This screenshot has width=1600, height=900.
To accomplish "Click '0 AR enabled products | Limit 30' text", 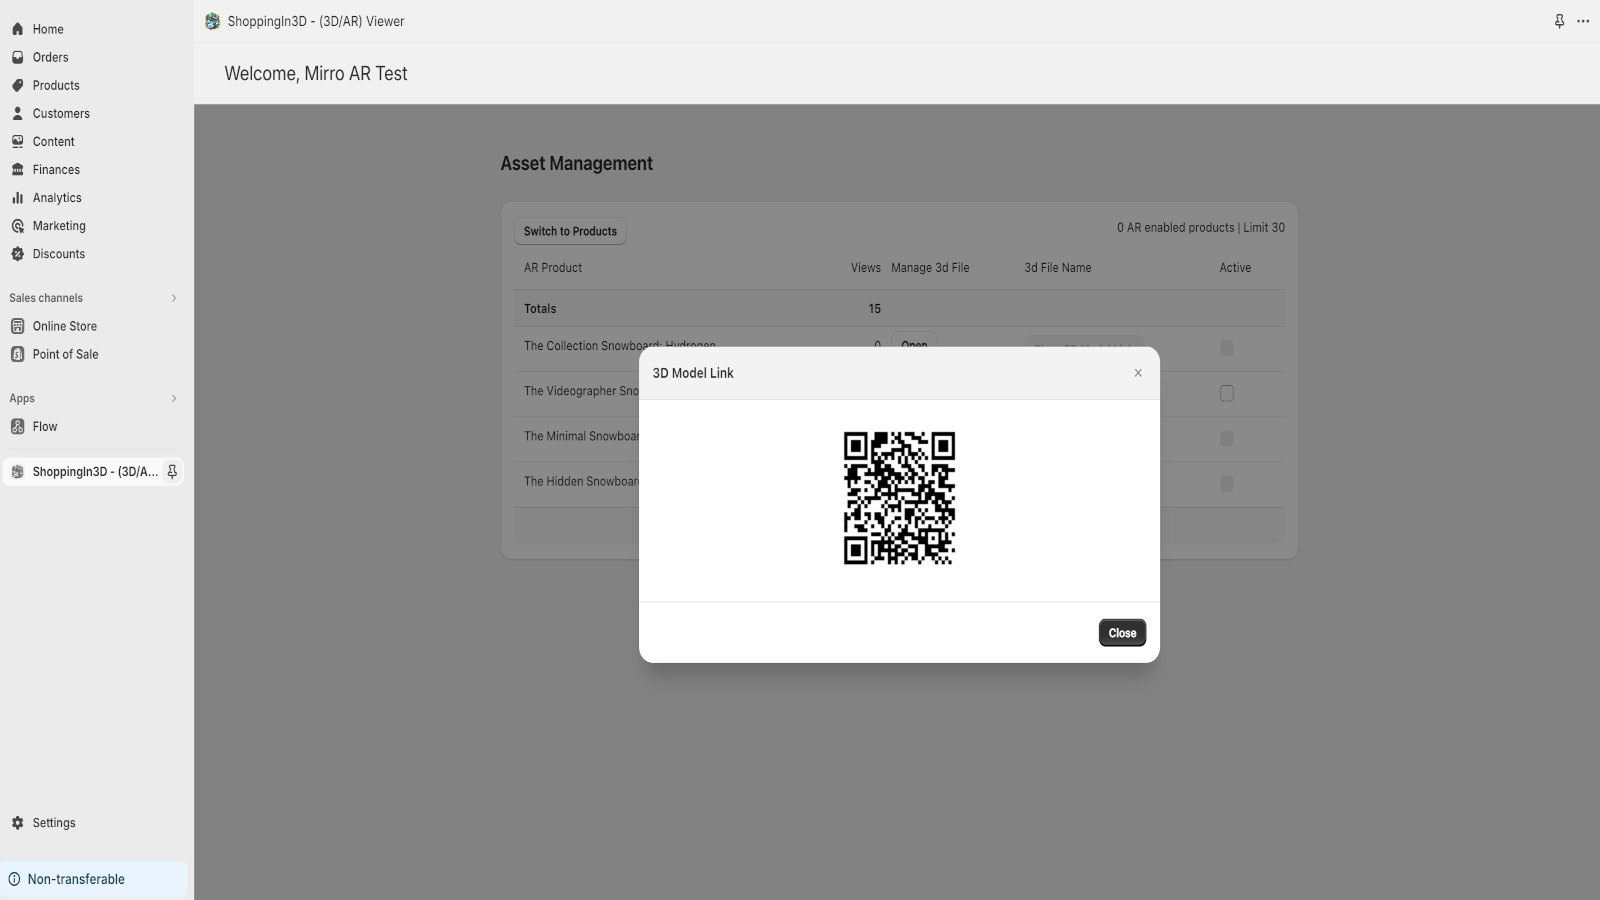I will pyautogui.click(x=1201, y=228).
